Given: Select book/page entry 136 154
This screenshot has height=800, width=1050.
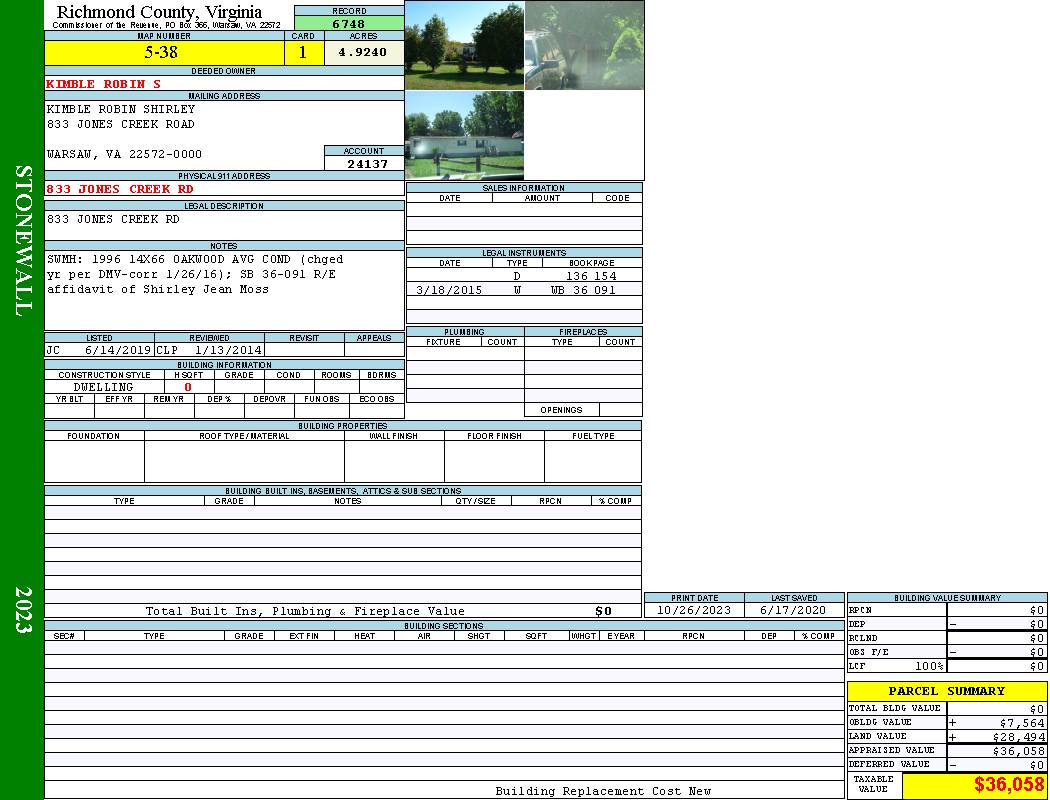Looking at the screenshot, I should pyautogui.click(x=591, y=276).
